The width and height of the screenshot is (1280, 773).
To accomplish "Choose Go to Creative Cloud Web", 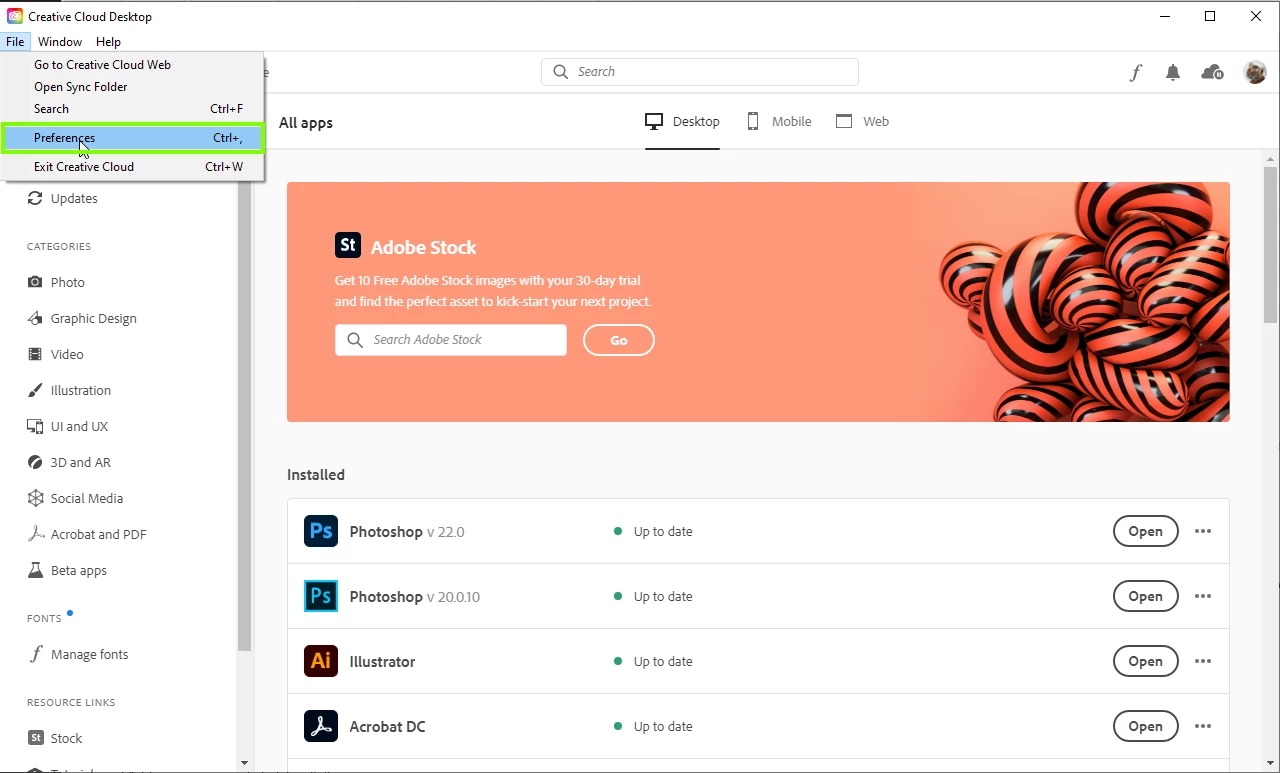I will [x=132, y=65].
